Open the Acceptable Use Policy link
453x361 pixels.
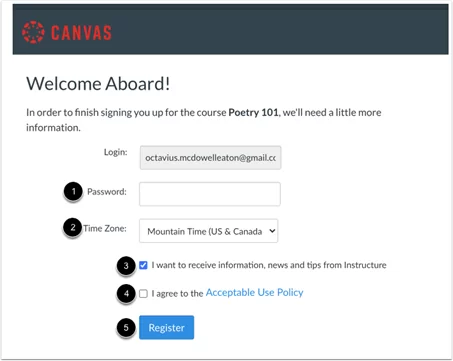coord(255,292)
